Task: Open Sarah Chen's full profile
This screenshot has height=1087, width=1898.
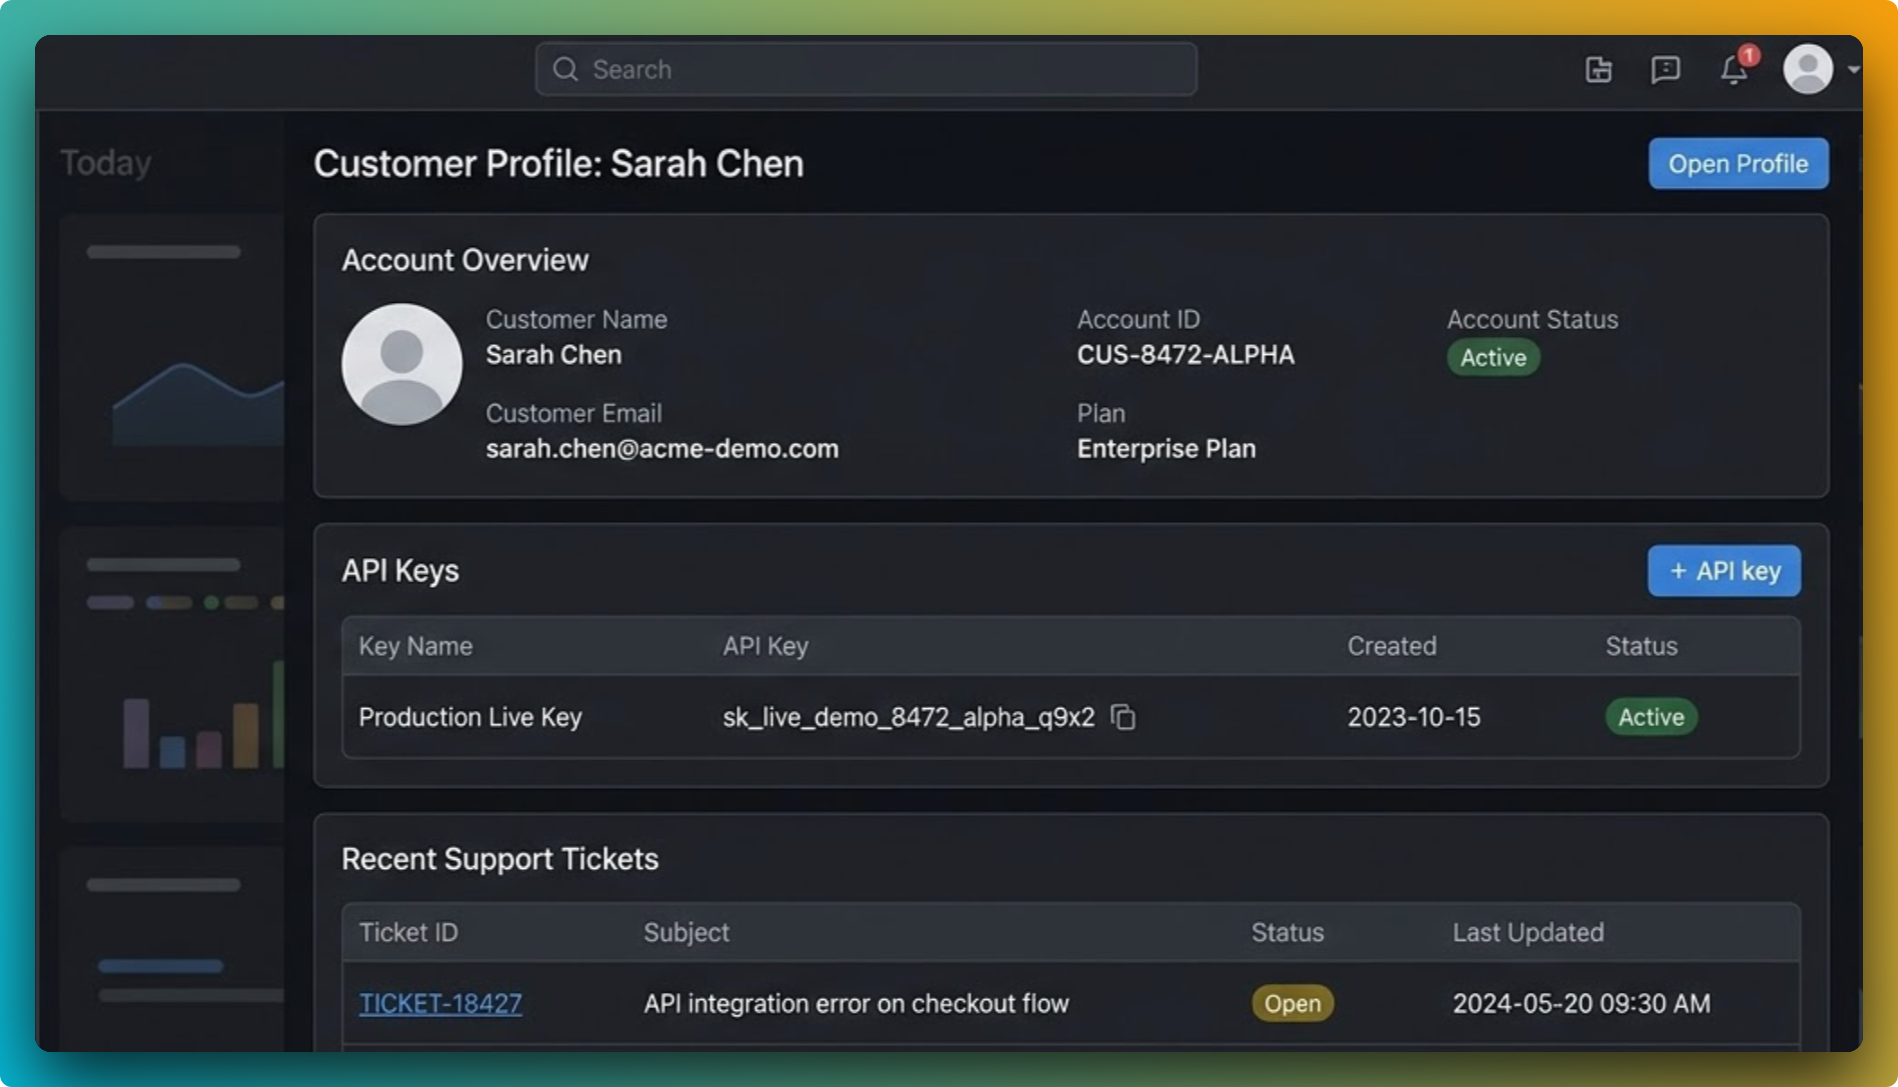Action: pos(1738,163)
